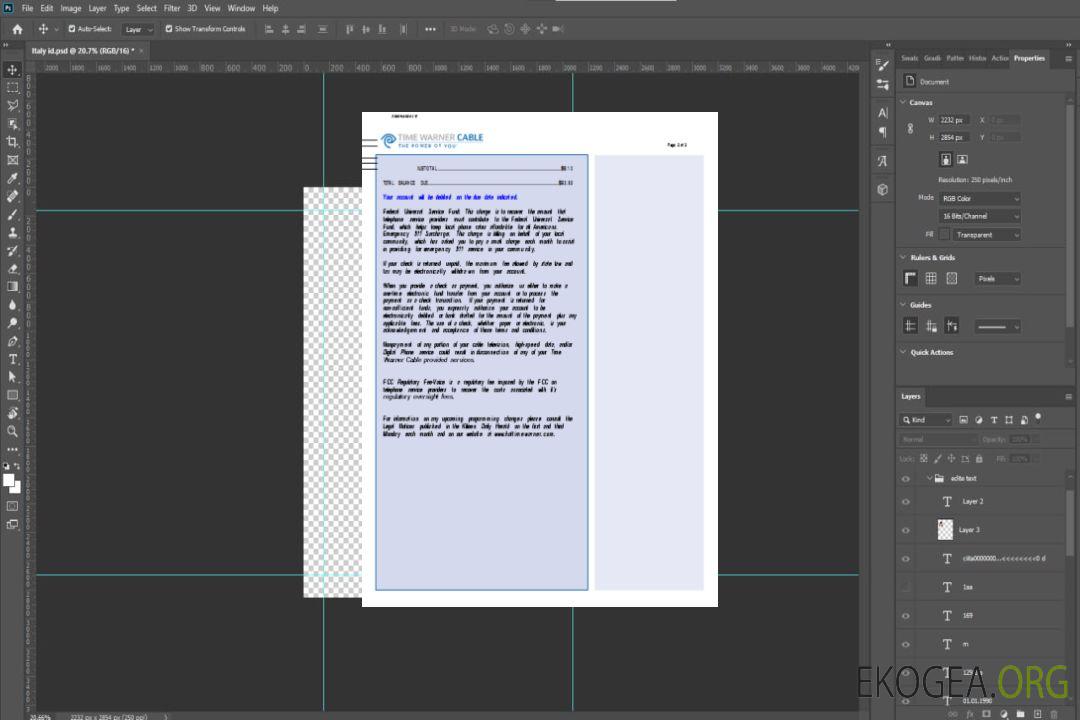This screenshot has width=1080, height=720.
Task: Collapse the Canvas section
Action: 903,103
